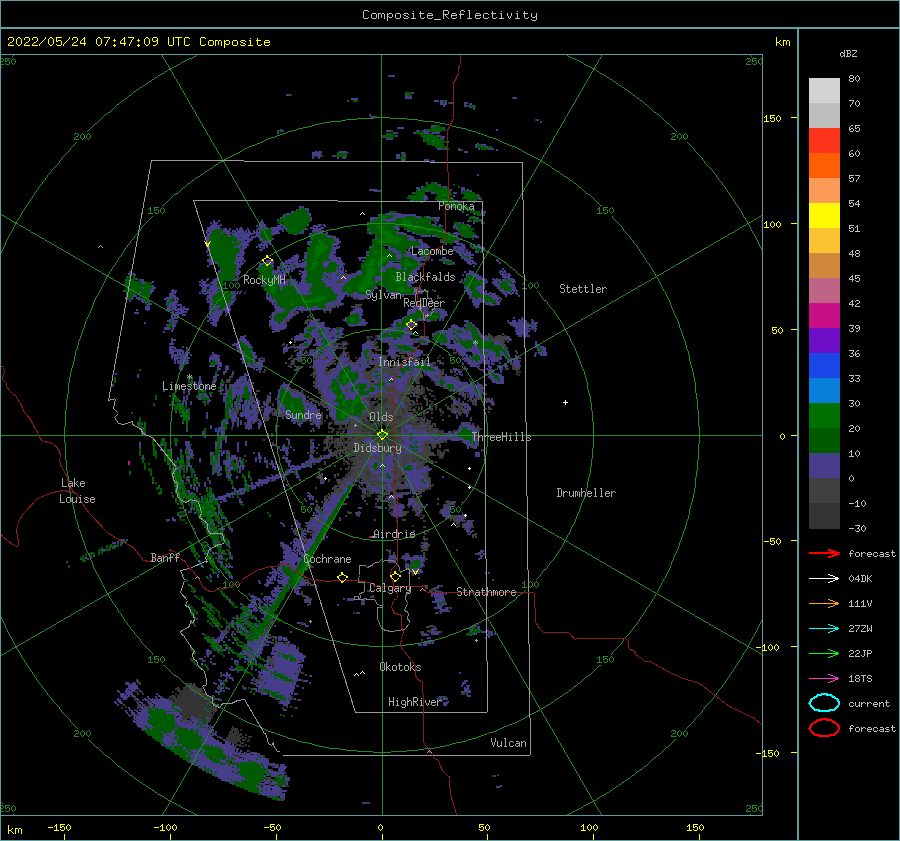Click the Ponoka city label

point(456,206)
